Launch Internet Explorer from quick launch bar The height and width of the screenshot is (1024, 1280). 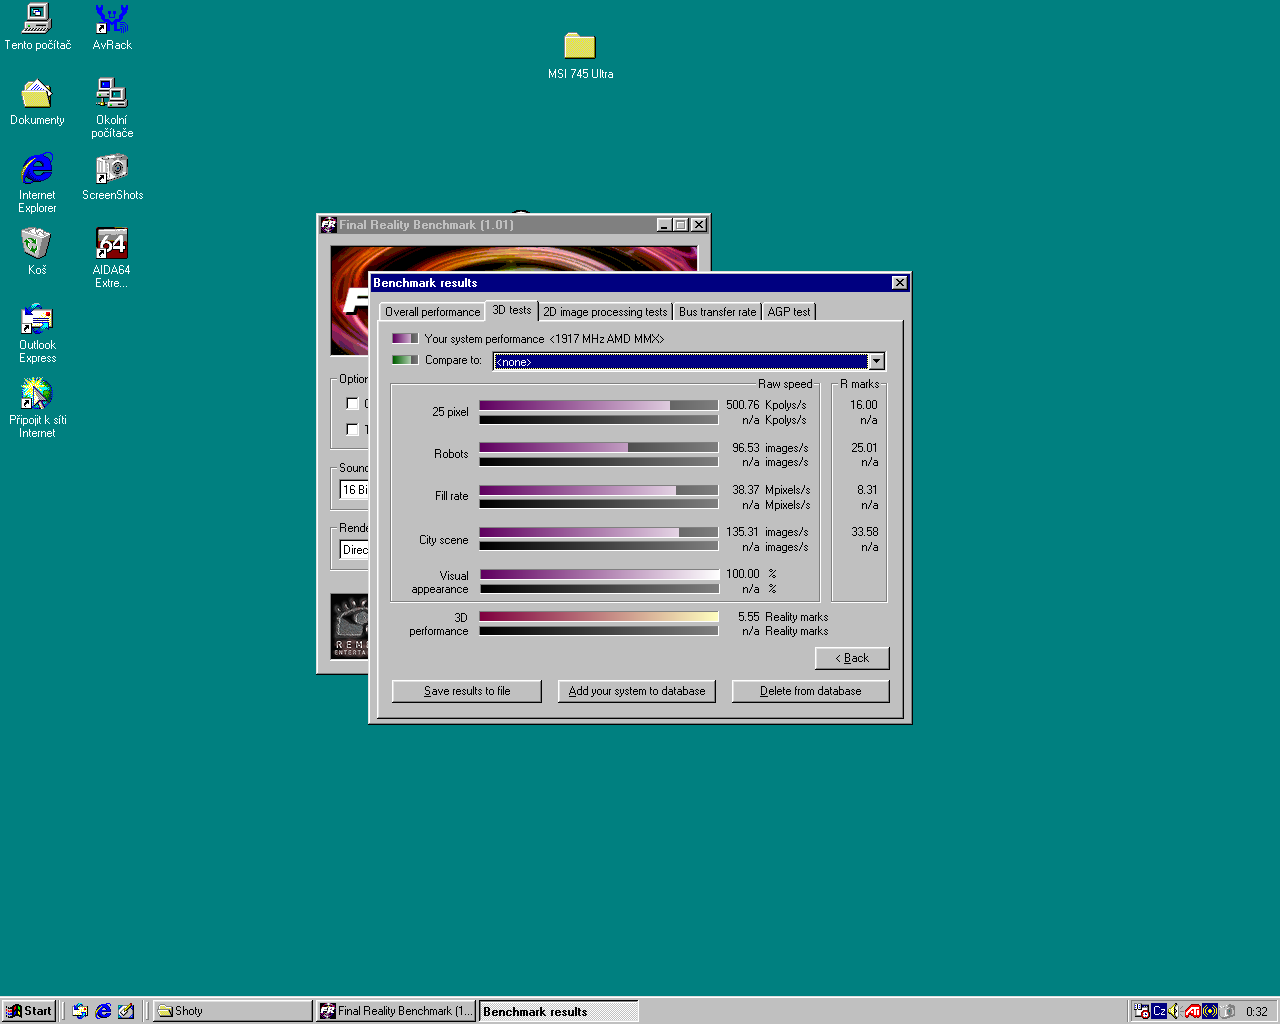pos(103,1011)
